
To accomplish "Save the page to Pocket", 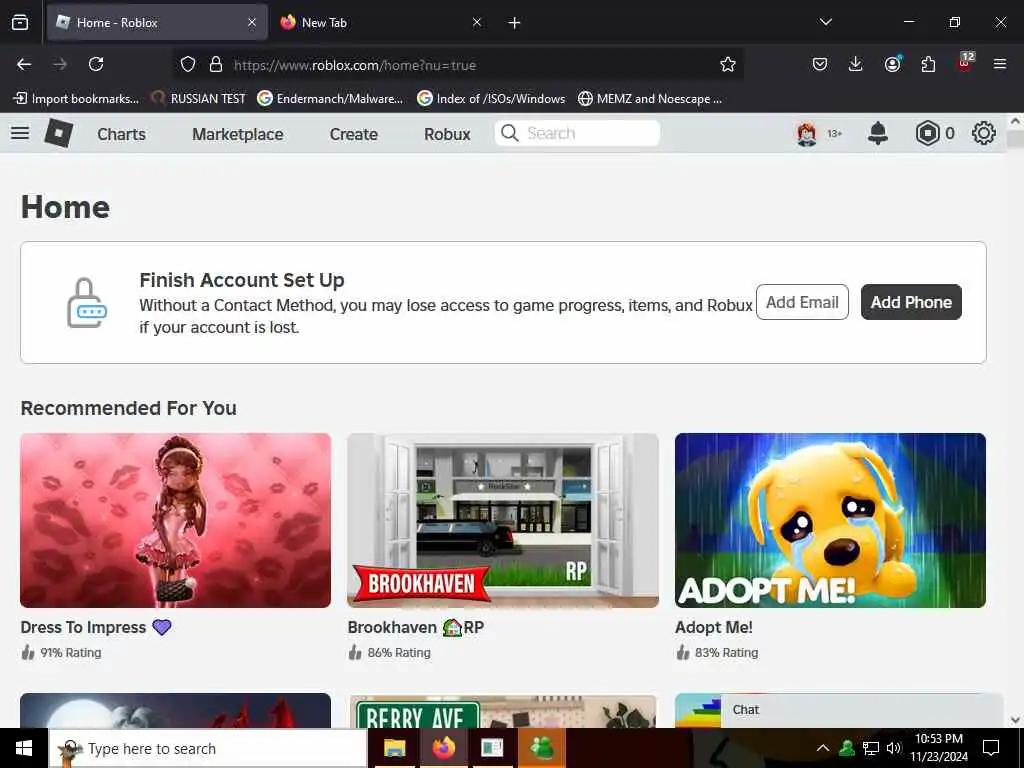I will (820, 64).
